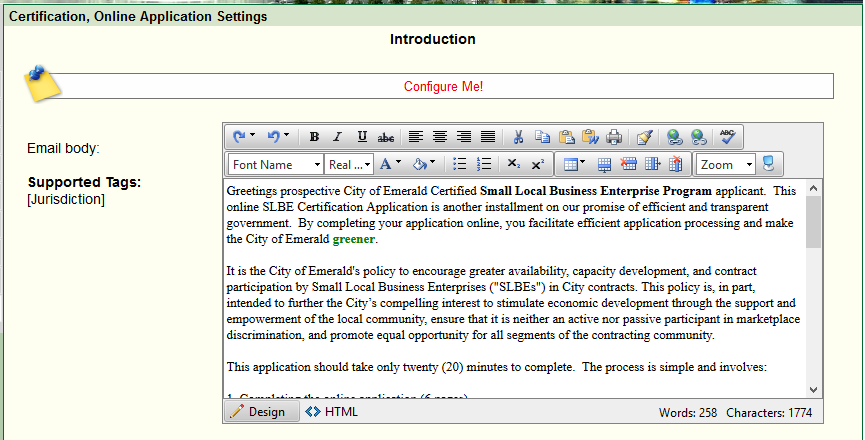
Task: Click the editor vertical scrollbar down arrow
Action: (x=813, y=390)
